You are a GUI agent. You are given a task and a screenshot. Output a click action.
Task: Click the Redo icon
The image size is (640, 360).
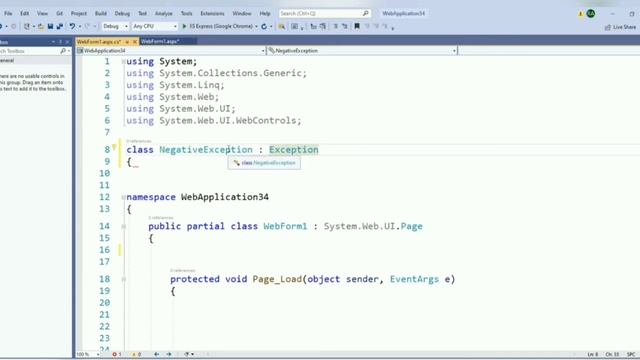tap(87, 27)
